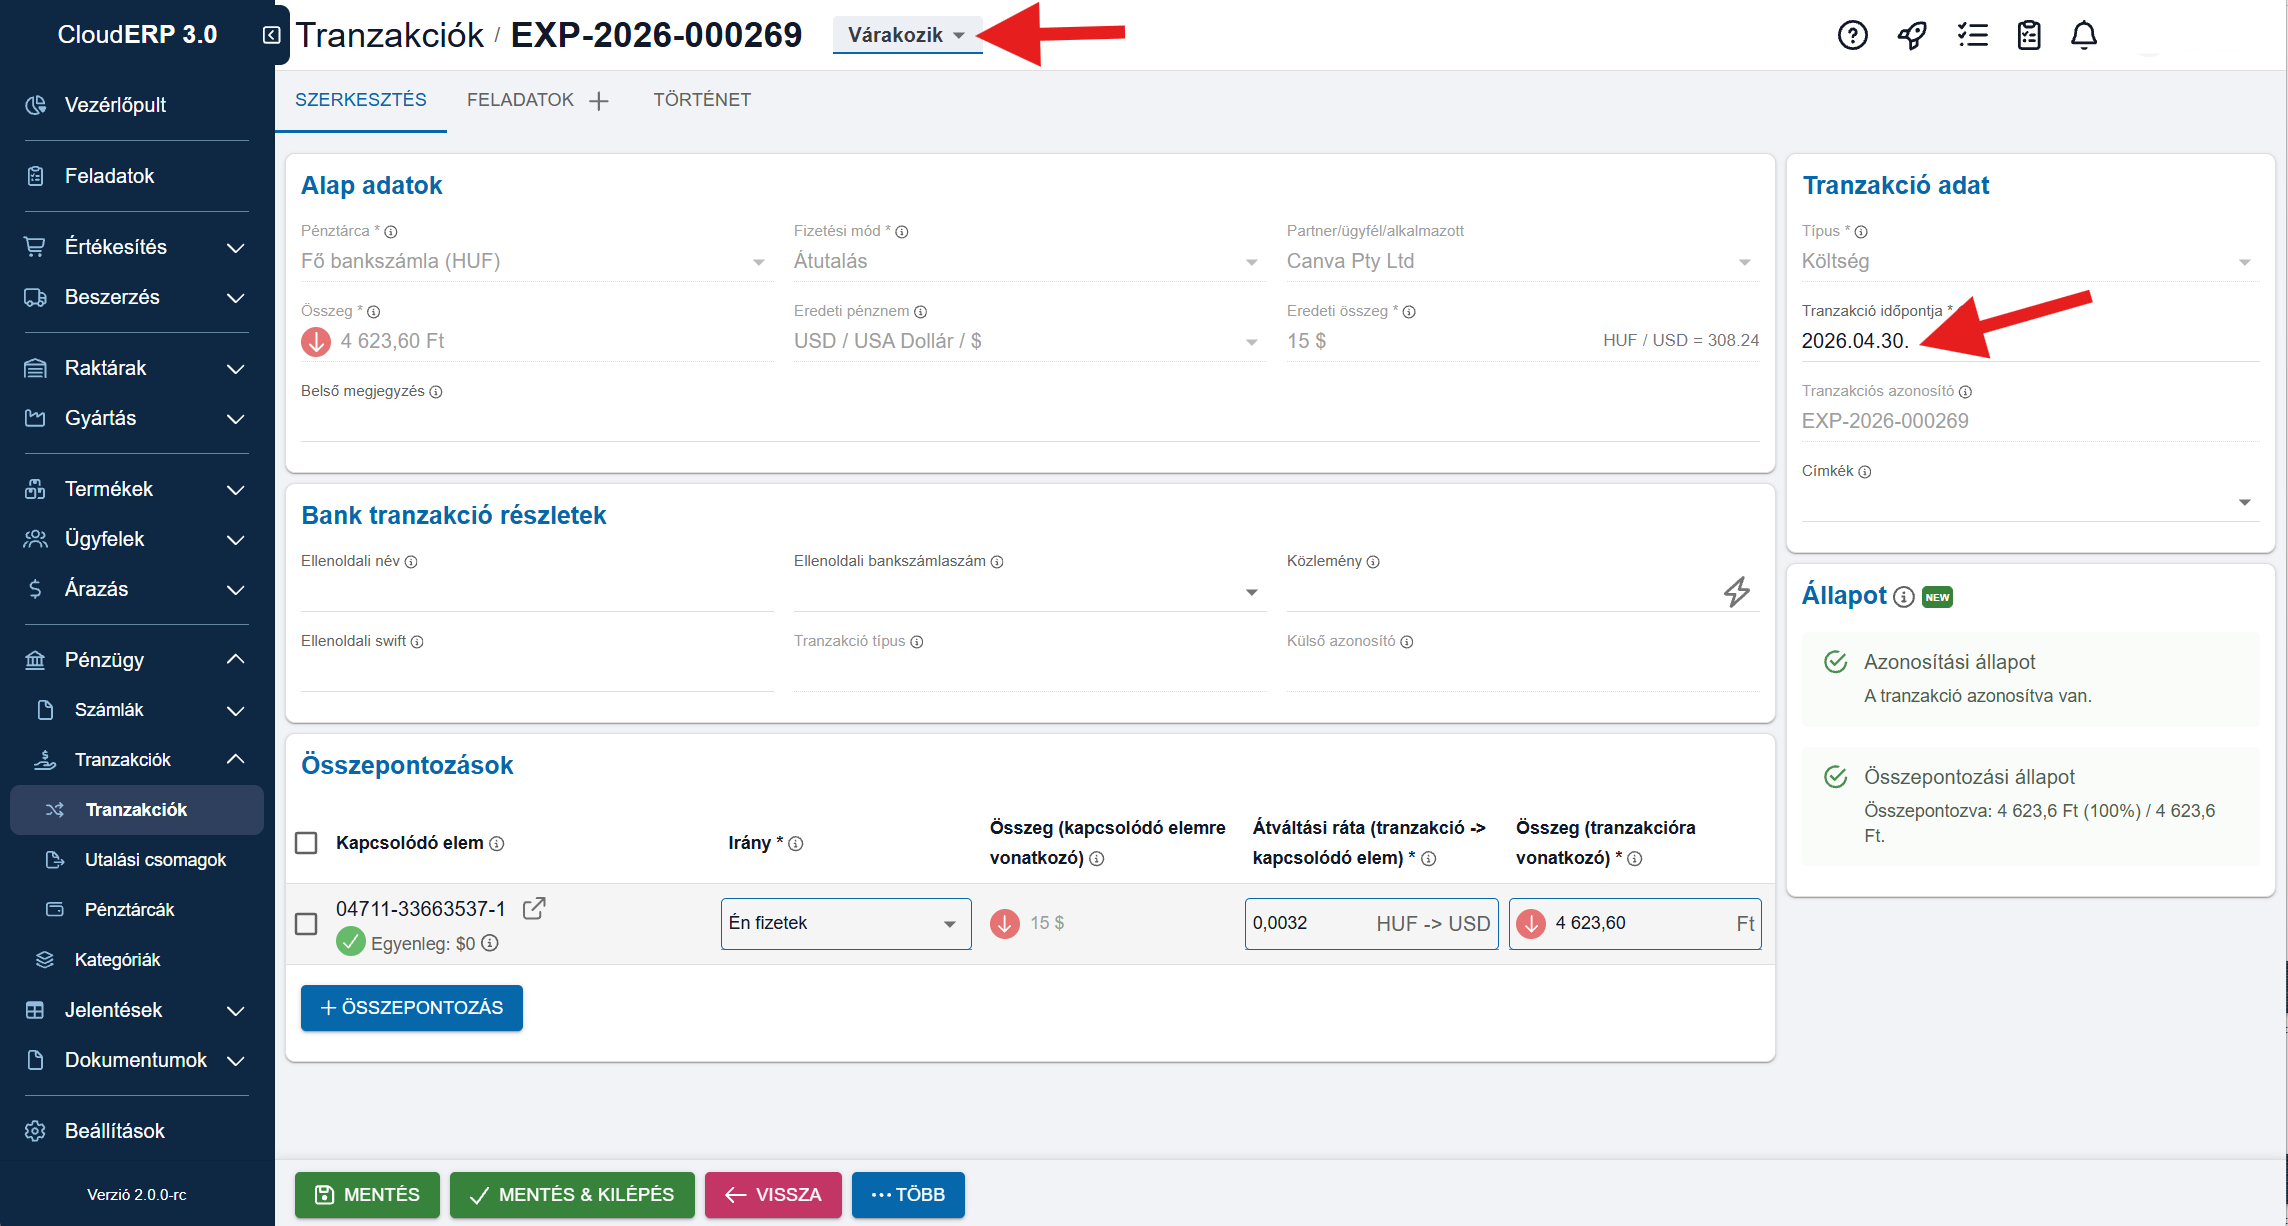Click the MENTÉS & KILÉPÉS button
Viewport: 2288px width, 1226px height.
coord(572,1195)
